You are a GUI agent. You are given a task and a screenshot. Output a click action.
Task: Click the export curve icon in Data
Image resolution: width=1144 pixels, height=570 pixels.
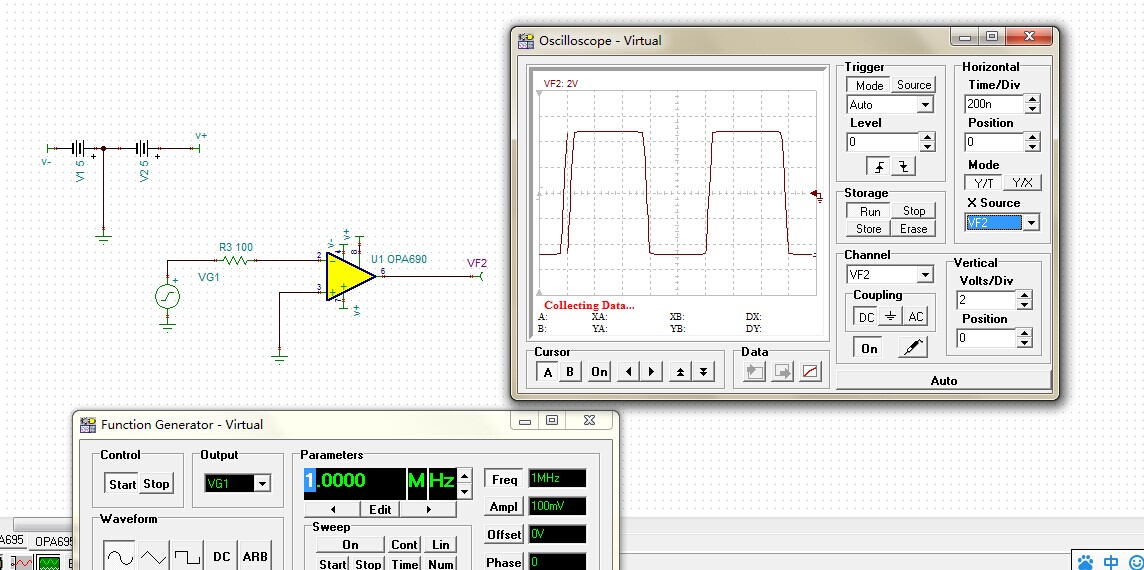pyautogui.click(x=811, y=372)
